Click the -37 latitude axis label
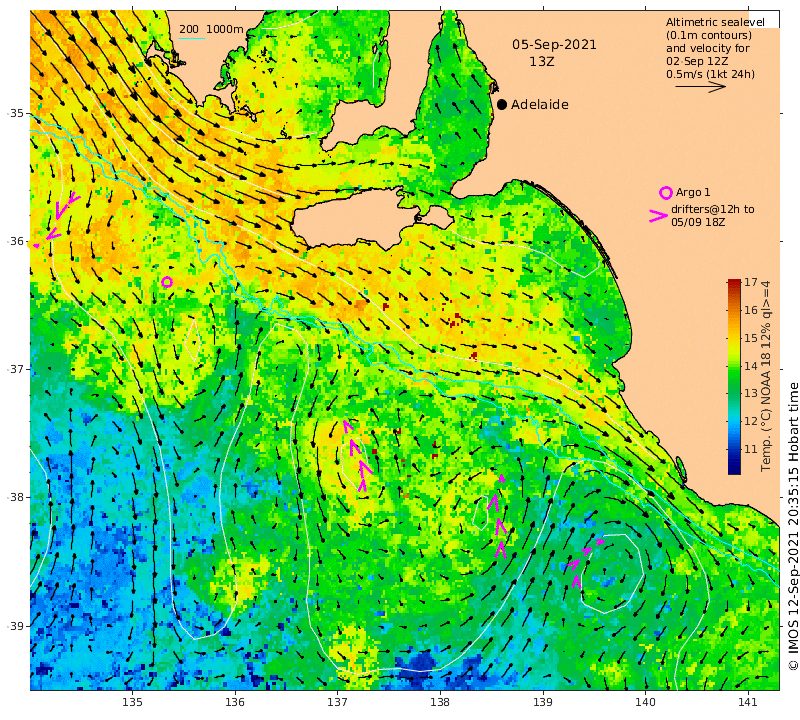The image size is (800, 720). 15,369
